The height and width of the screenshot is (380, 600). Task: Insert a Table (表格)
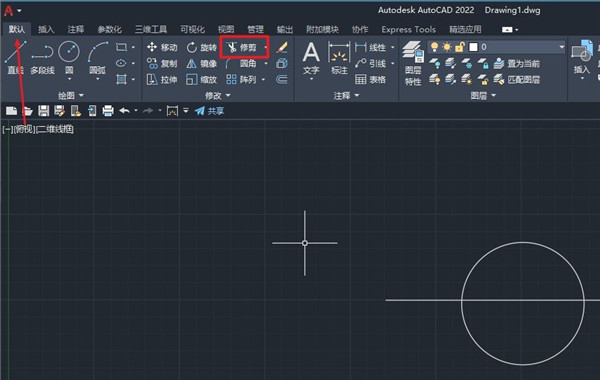(x=370, y=79)
